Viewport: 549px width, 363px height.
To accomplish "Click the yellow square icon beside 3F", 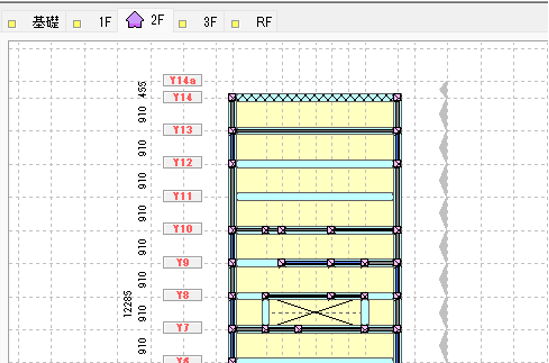I will click(182, 24).
